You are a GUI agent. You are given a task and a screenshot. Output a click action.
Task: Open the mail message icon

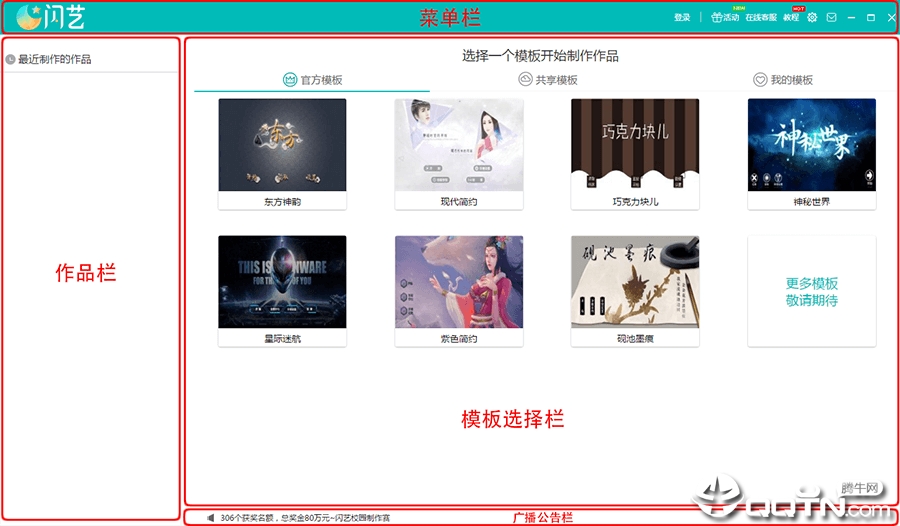coord(831,18)
